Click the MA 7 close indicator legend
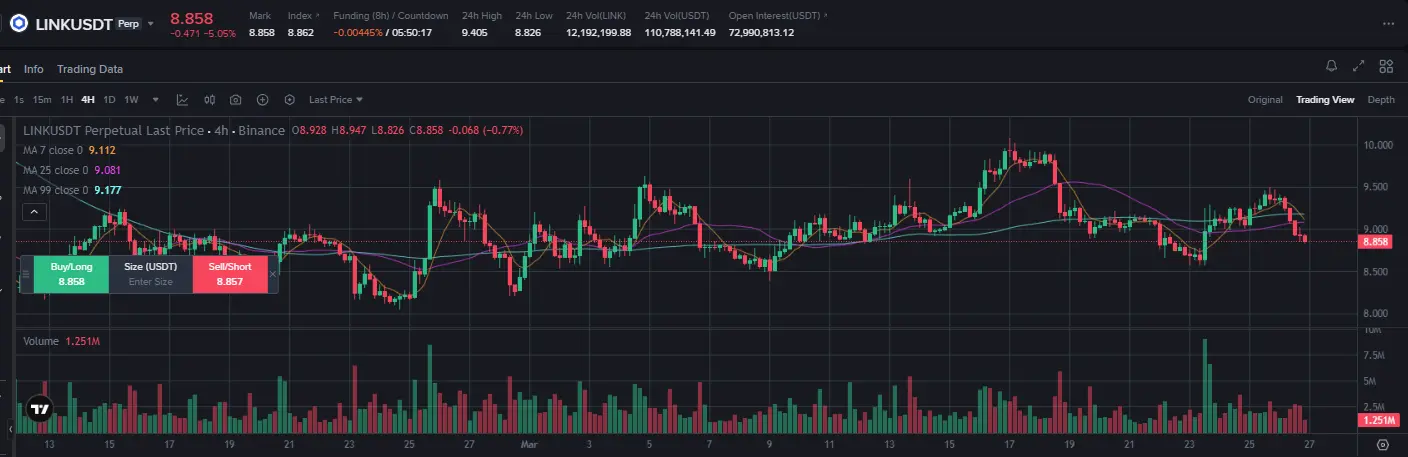This screenshot has height=457, width=1408. click(70, 150)
